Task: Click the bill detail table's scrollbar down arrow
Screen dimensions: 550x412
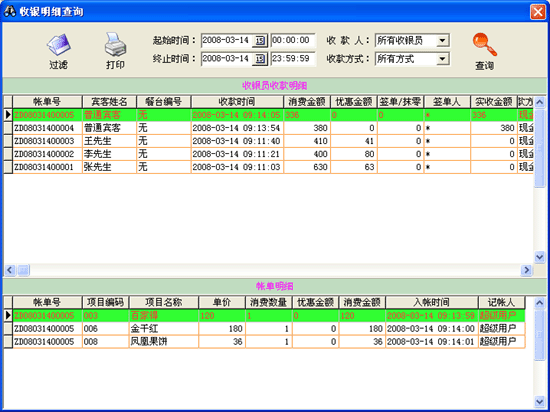Action: pyautogui.click(x=539, y=401)
